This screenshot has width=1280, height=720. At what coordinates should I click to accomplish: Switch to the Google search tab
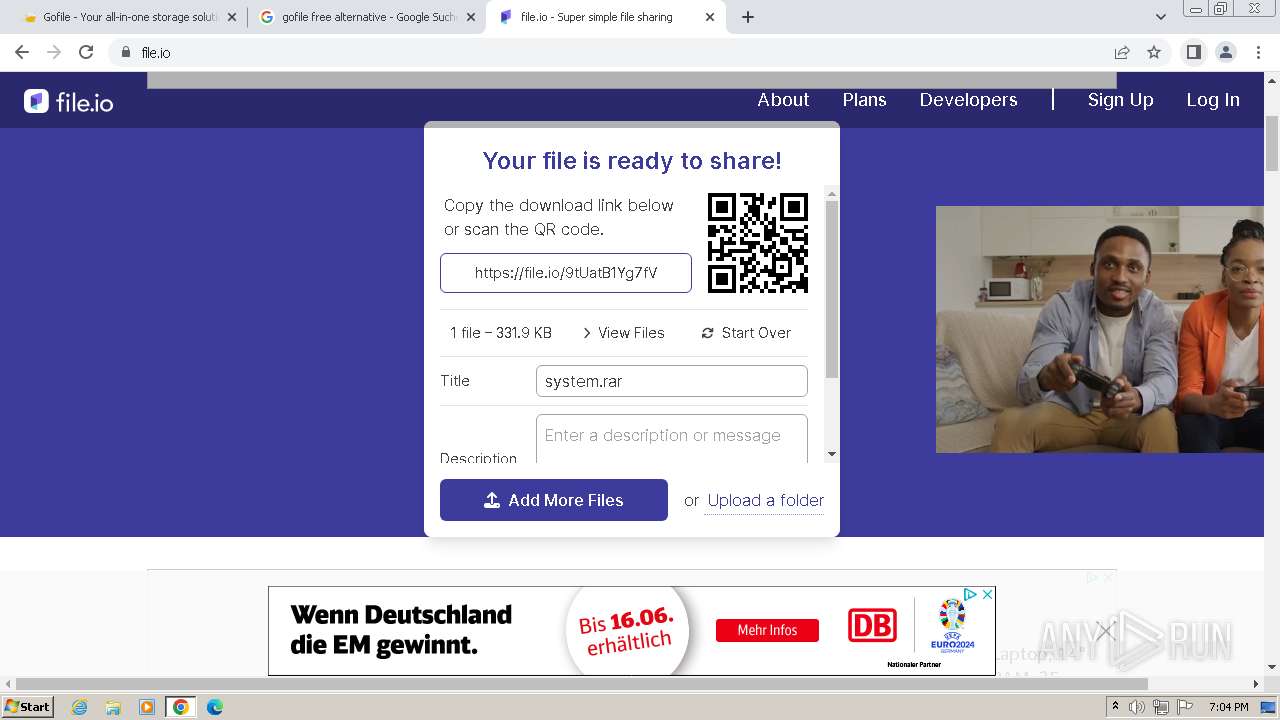(366, 17)
